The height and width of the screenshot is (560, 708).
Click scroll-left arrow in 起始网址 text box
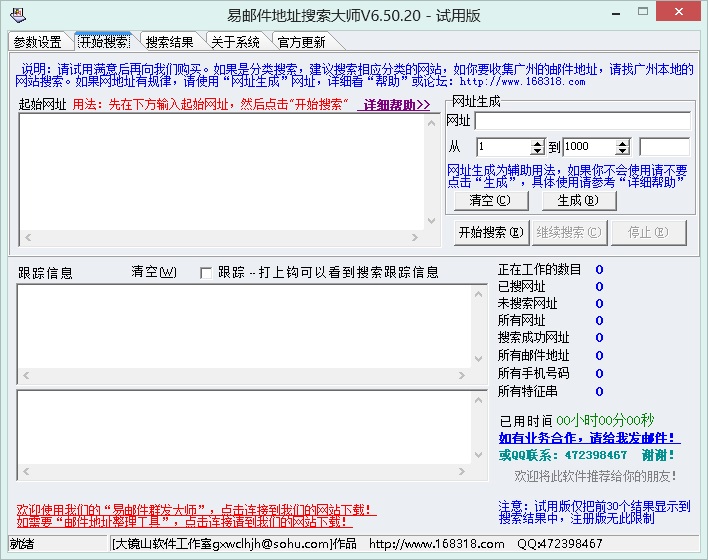27,237
